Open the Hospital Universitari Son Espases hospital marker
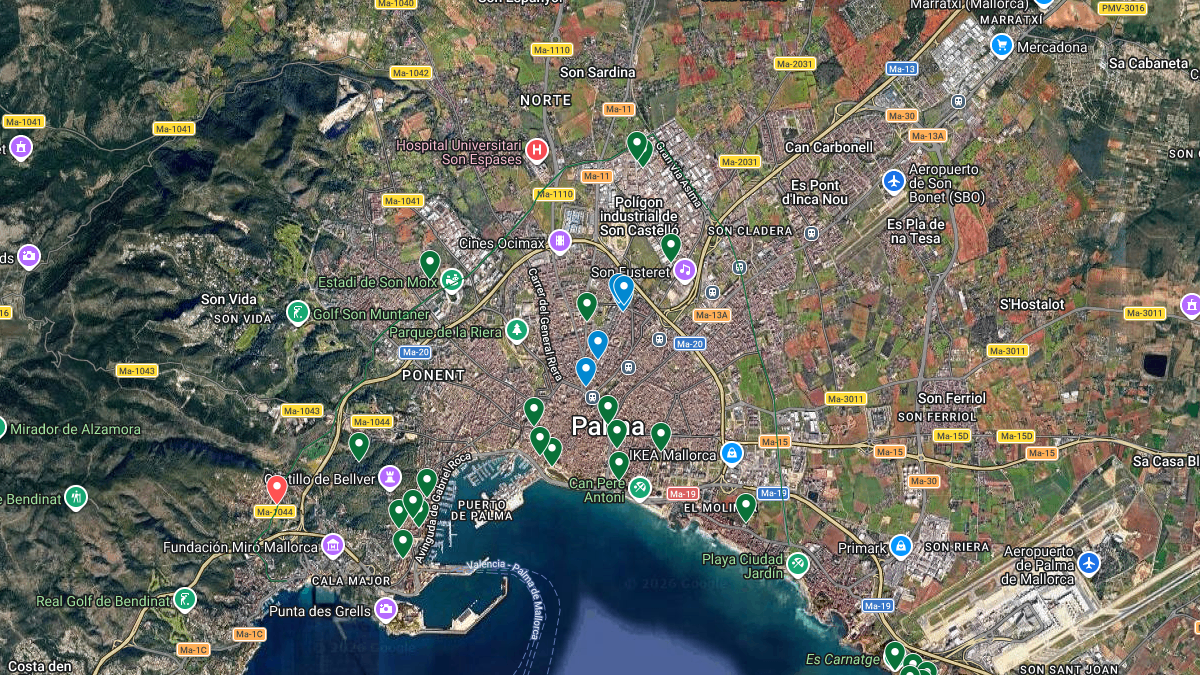This screenshot has width=1200, height=675. point(537,151)
